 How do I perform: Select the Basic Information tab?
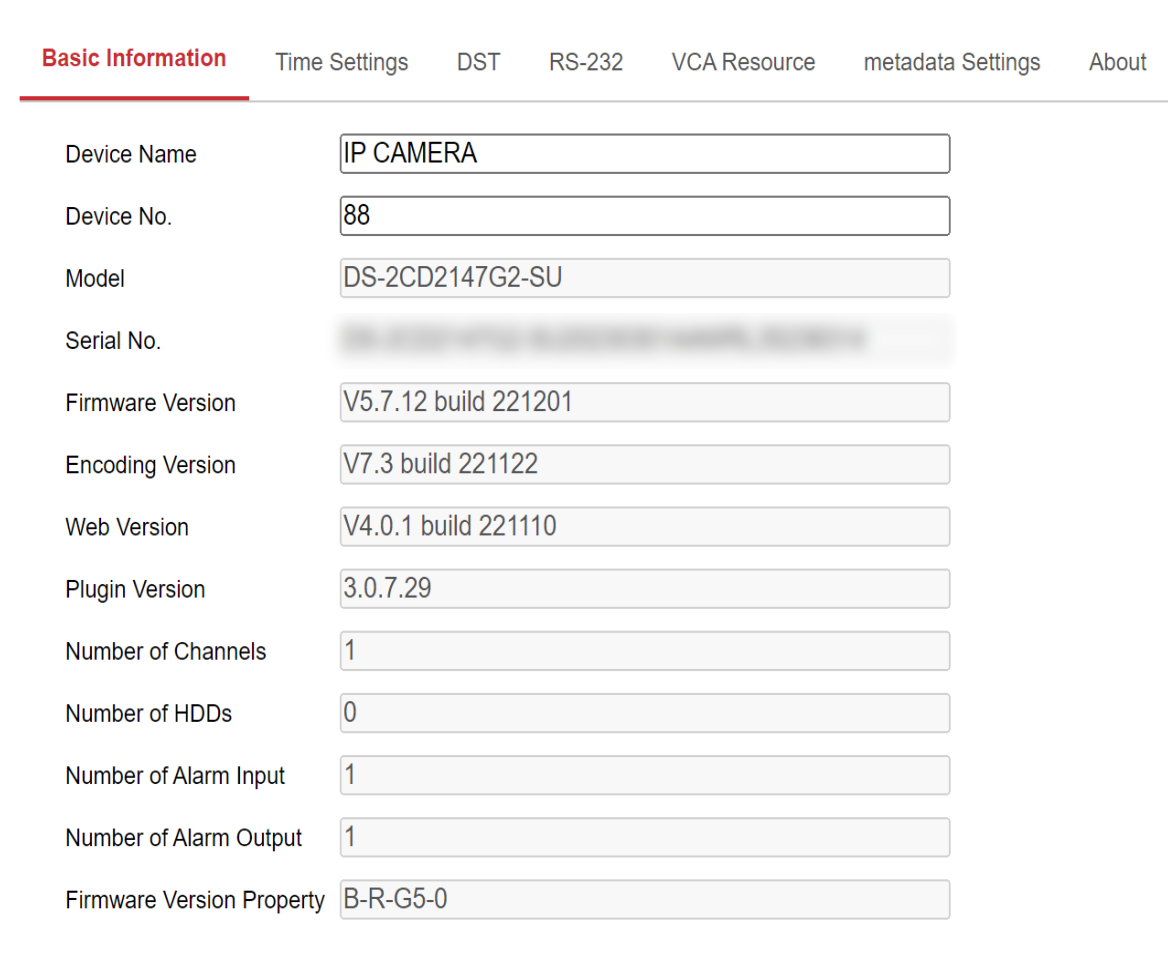pos(134,58)
